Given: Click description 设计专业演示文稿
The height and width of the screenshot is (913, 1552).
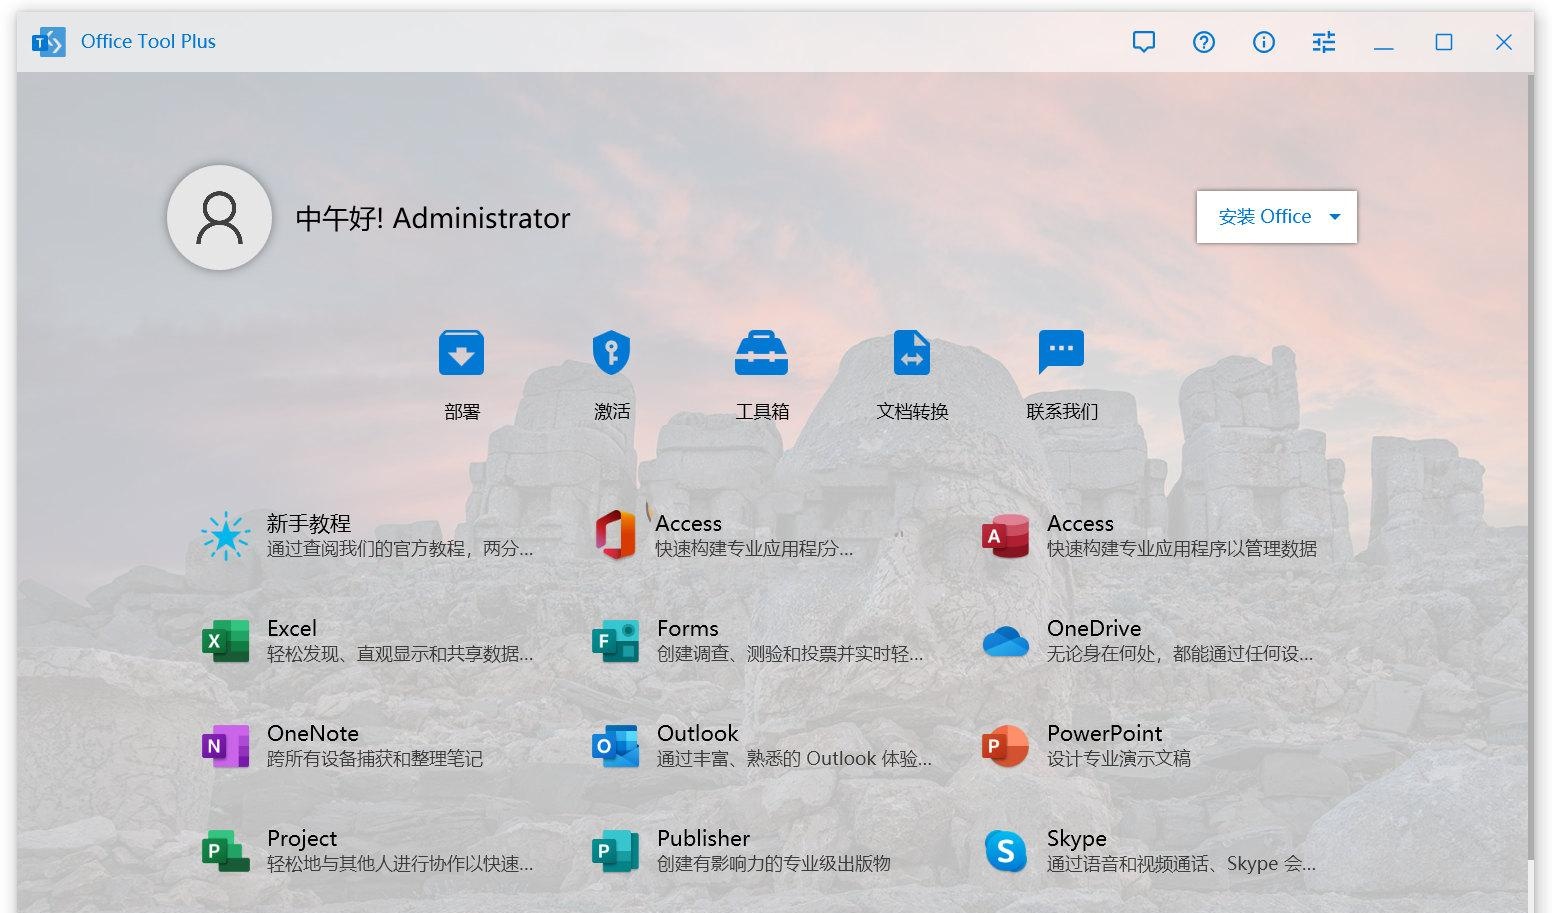Looking at the screenshot, I should [x=1119, y=759].
